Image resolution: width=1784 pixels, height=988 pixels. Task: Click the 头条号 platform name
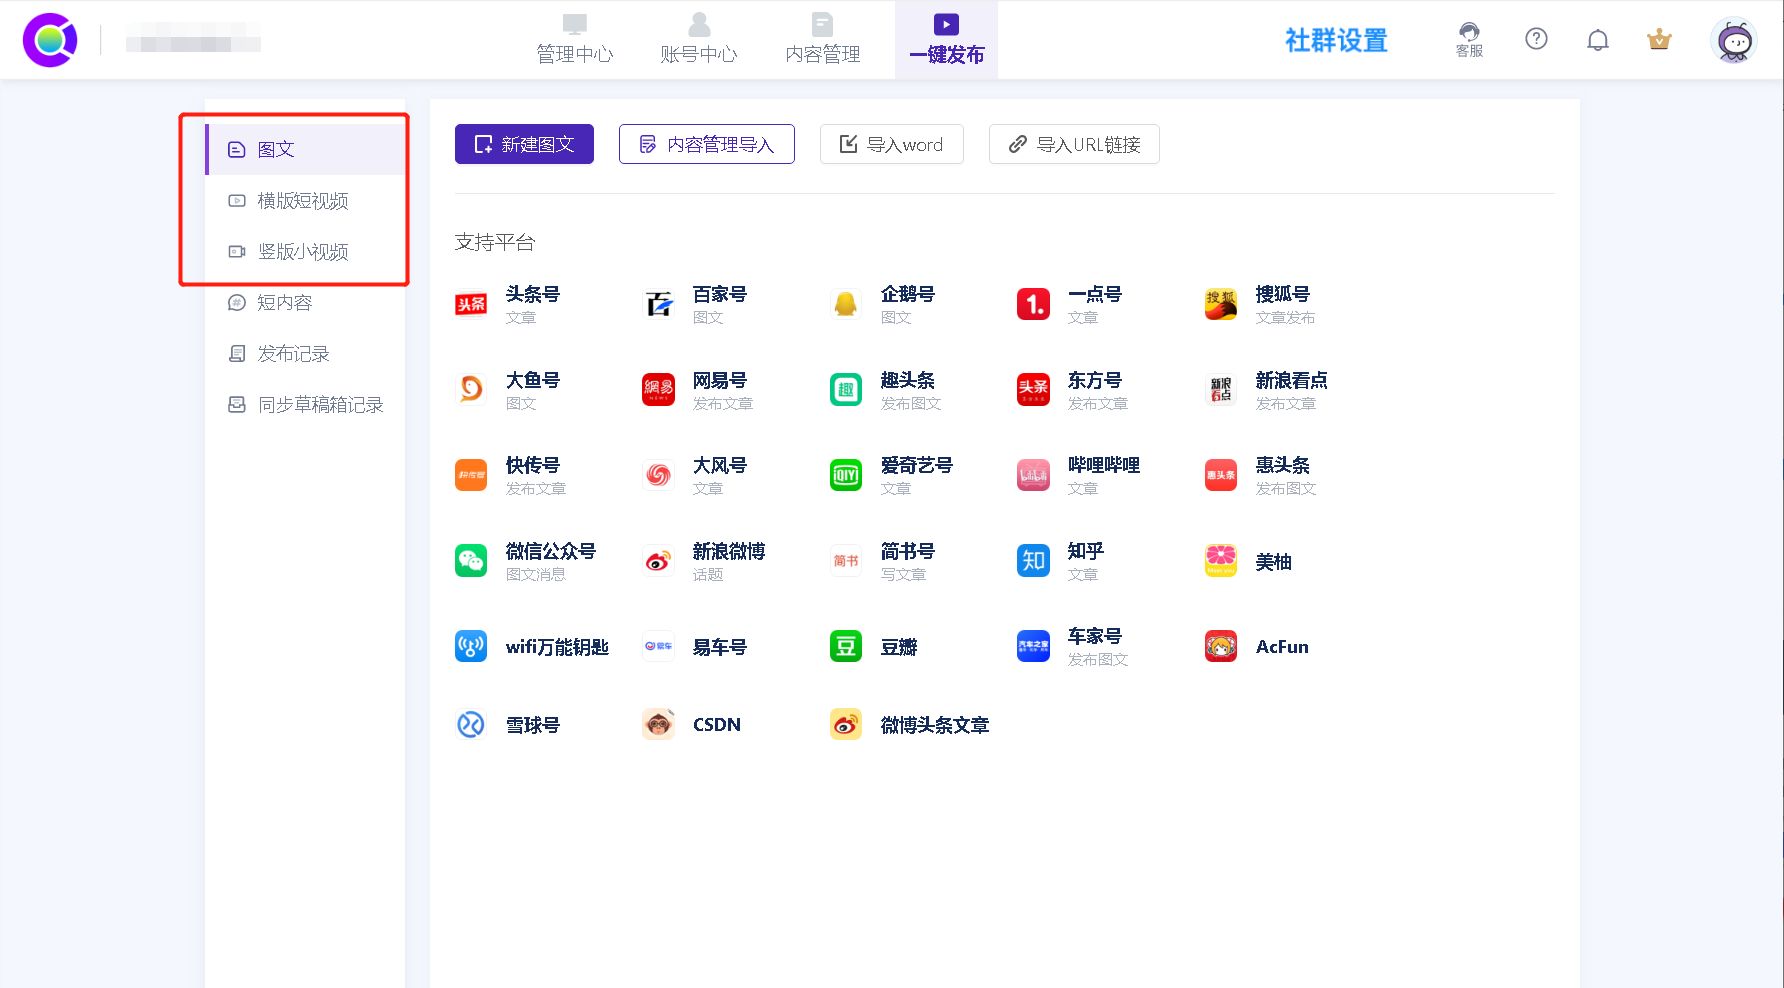[532, 294]
